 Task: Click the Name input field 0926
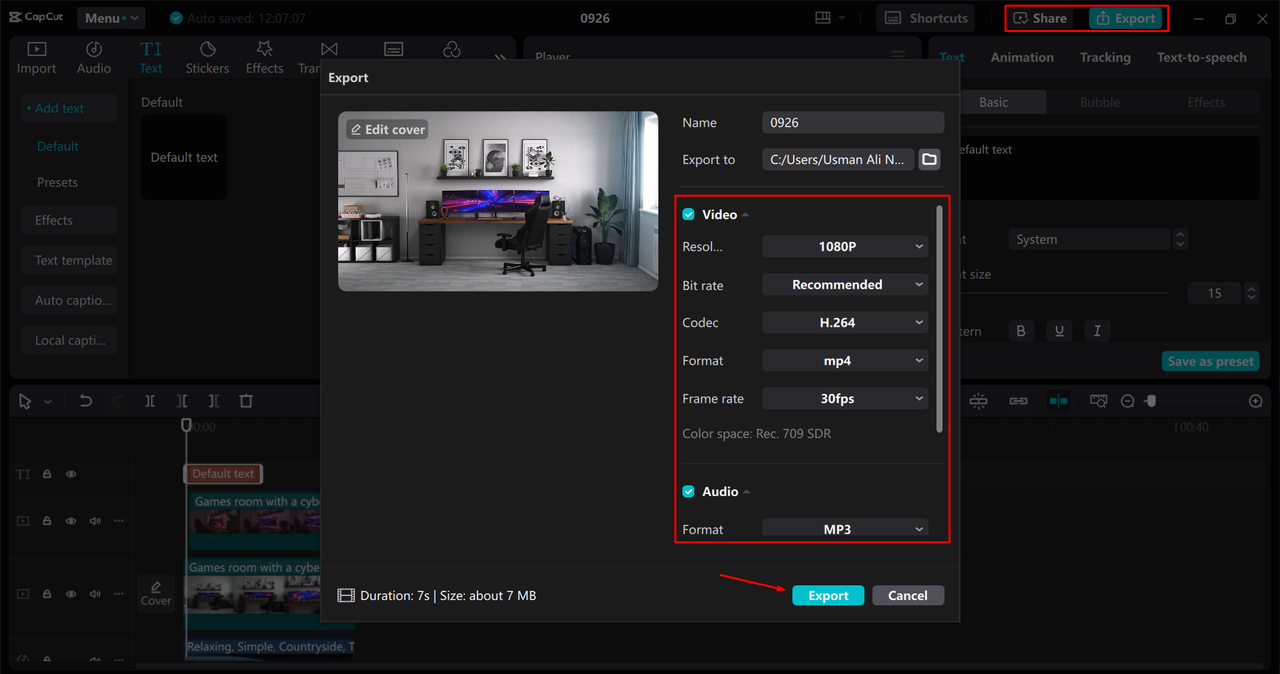click(853, 122)
